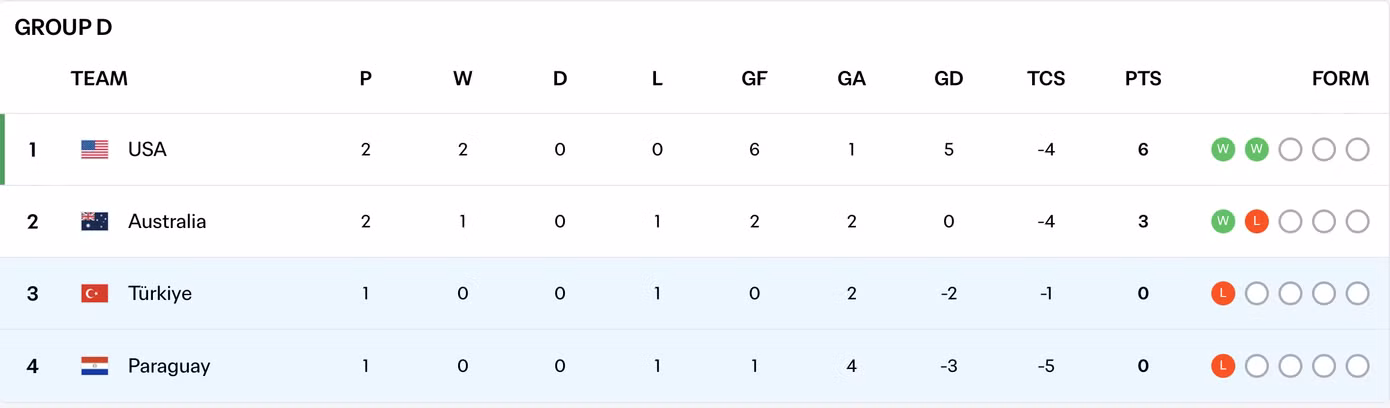
Task: Open the Türkiye team link
Action: pyautogui.click(x=160, y=293)
